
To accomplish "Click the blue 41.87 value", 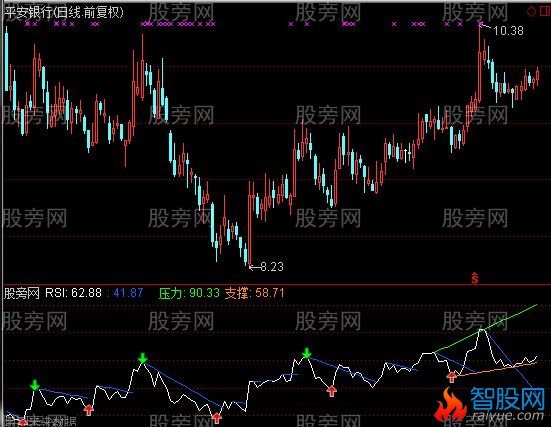I will tap(128, 293).
